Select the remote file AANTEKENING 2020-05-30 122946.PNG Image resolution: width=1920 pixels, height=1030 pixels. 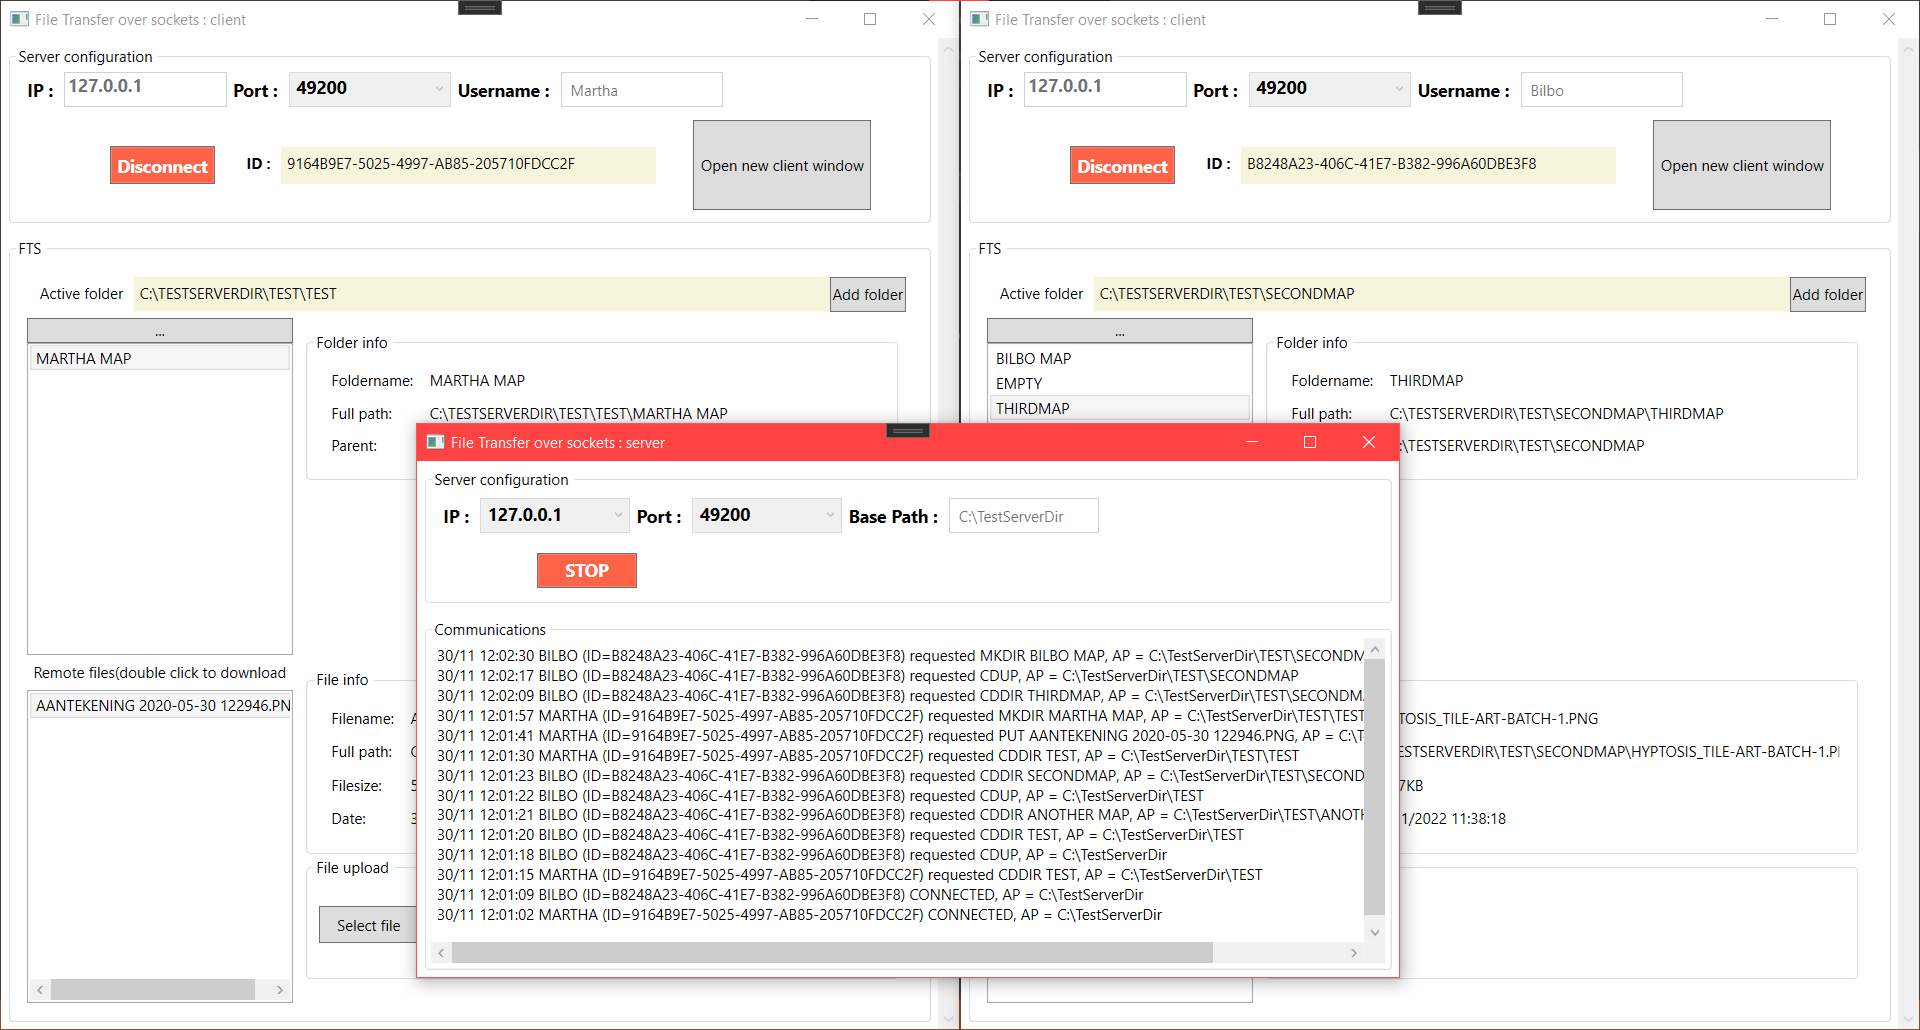coord(160,704)
